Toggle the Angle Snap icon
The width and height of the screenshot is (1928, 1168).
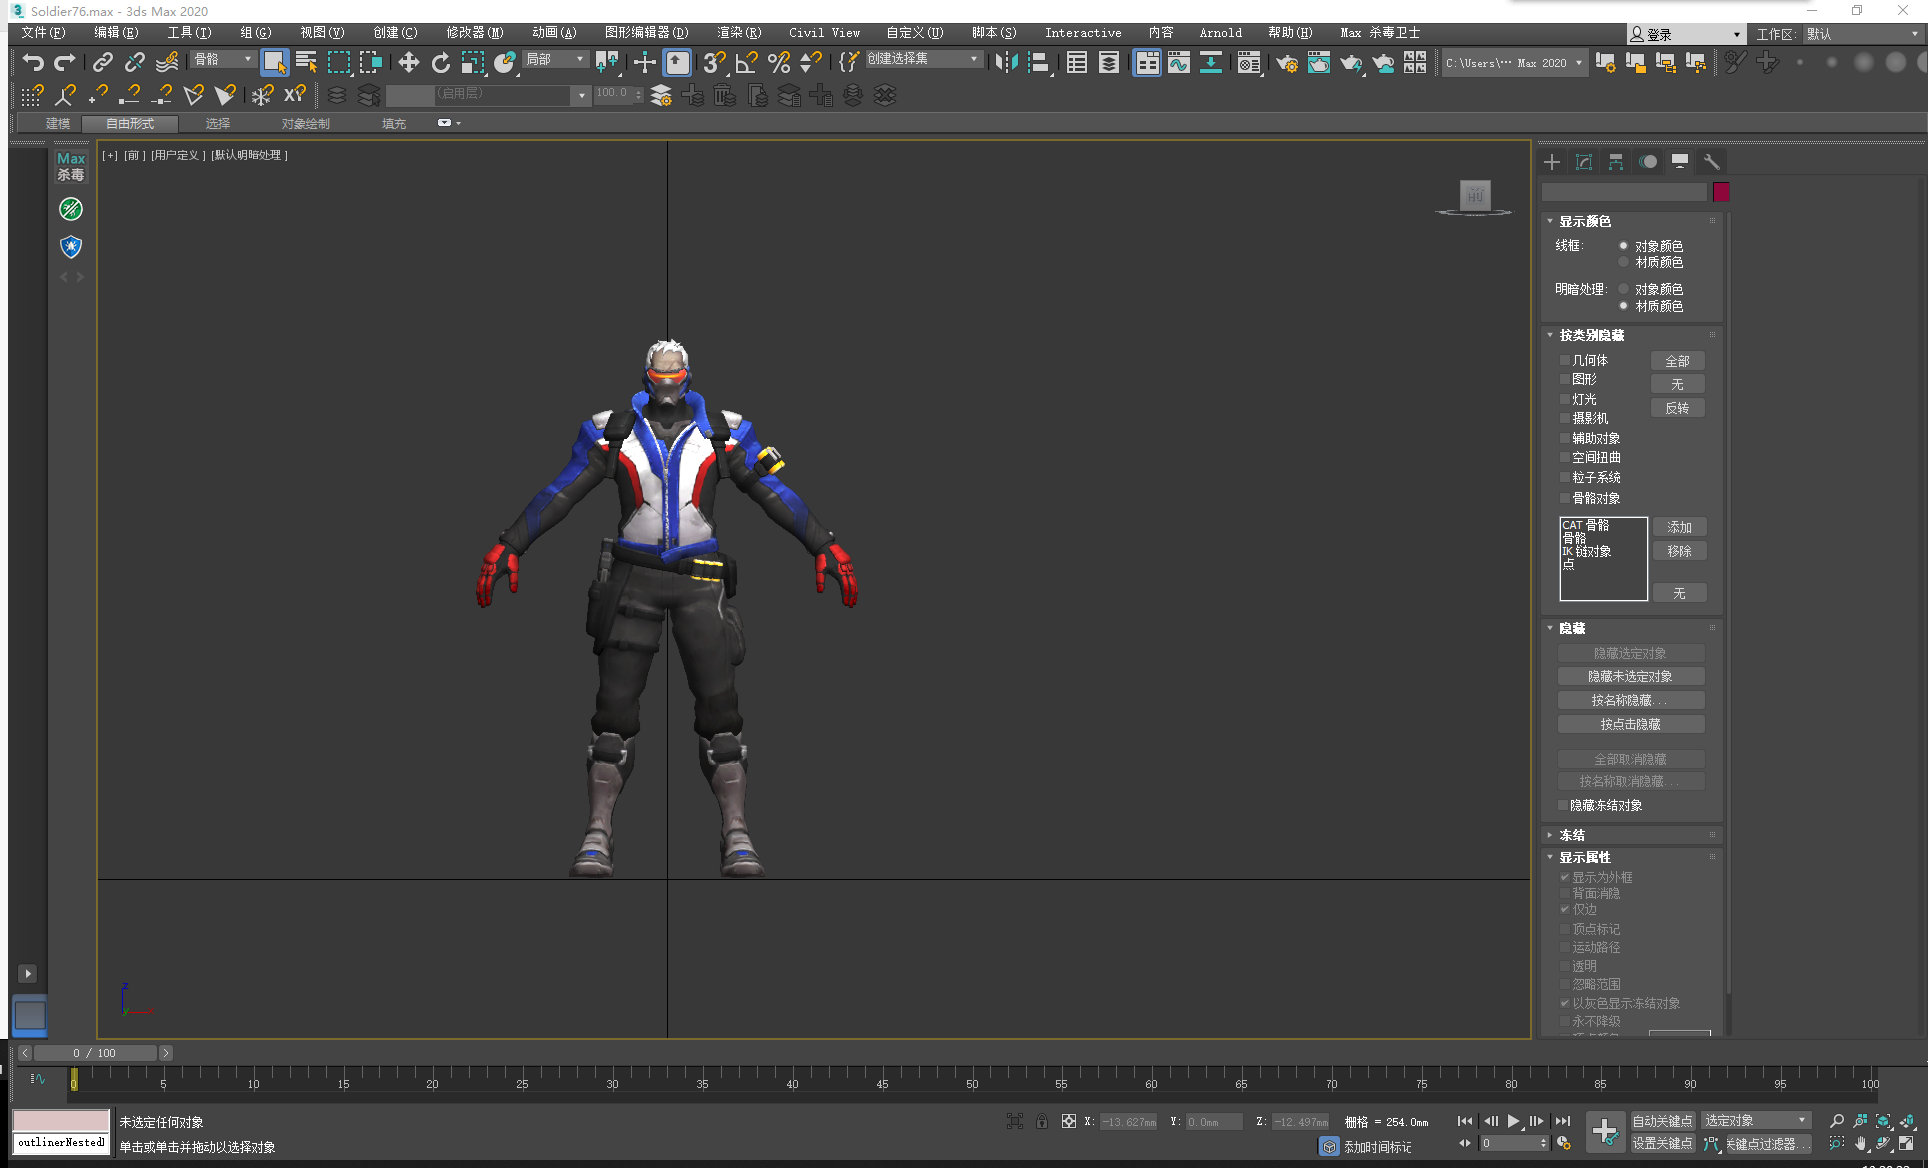pos(746,63)
